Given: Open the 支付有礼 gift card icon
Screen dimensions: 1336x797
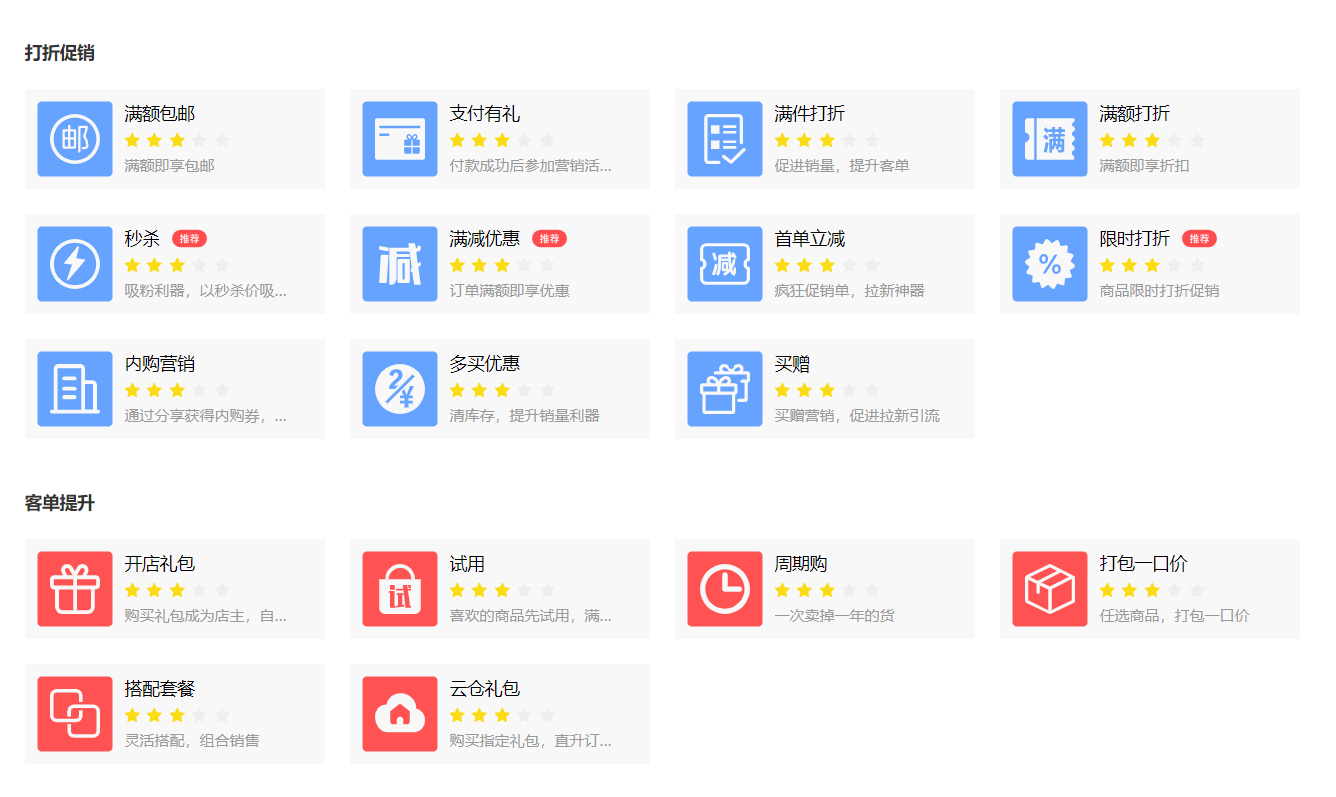Looking at the screenshot, I should tap(400, 139).
